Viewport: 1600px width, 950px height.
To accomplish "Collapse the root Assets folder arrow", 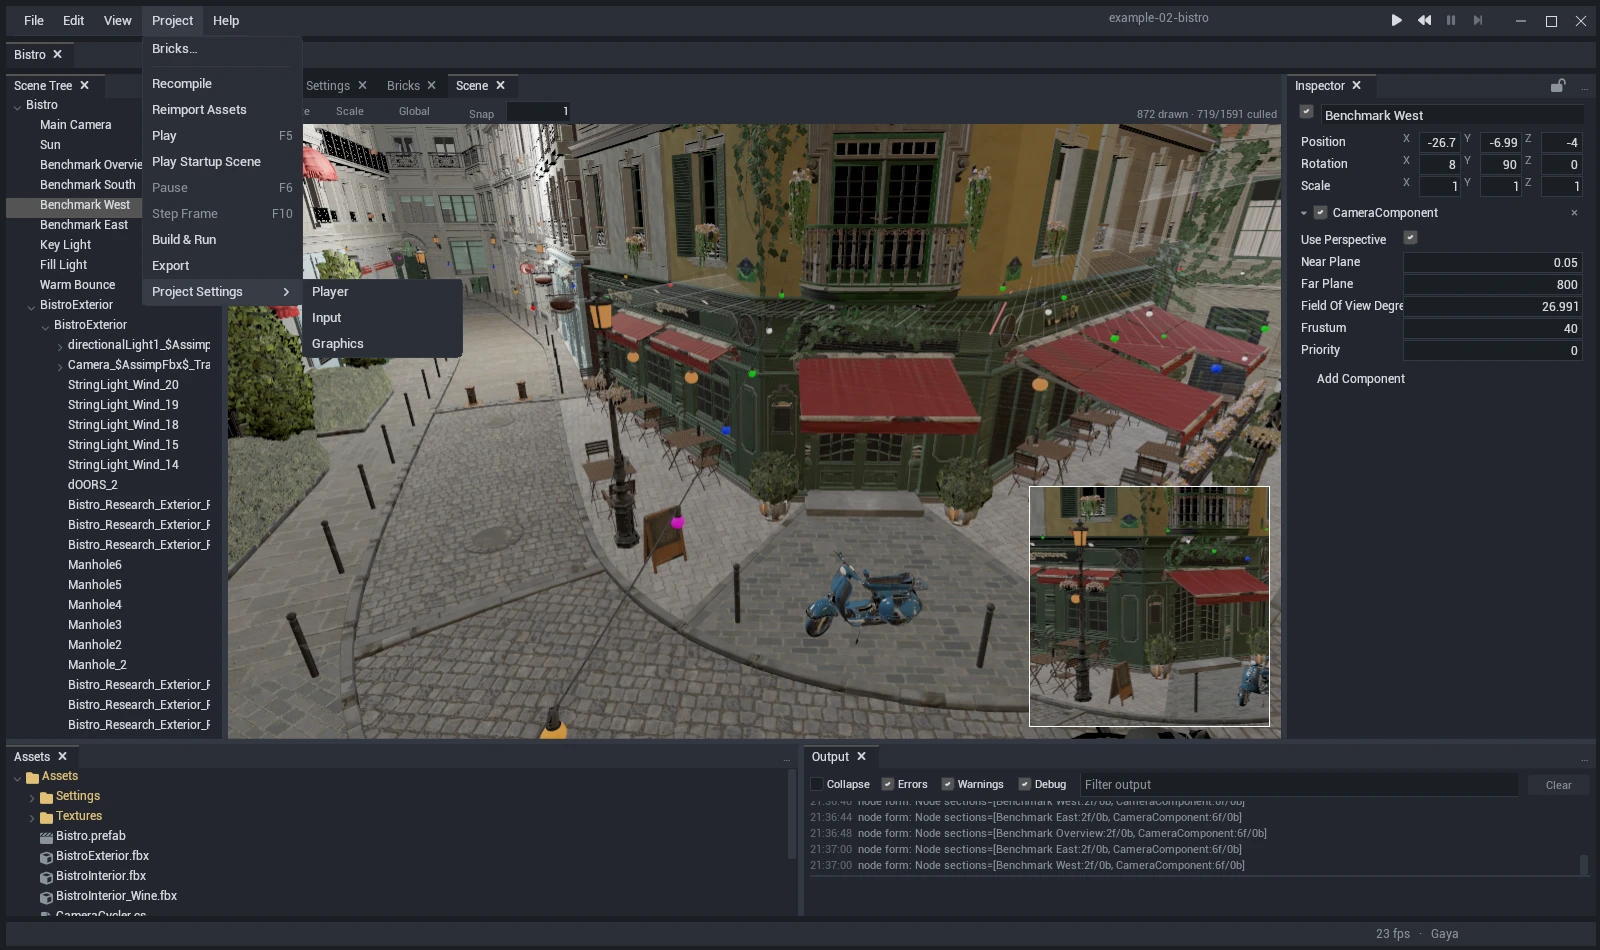I will coord(17,778).
